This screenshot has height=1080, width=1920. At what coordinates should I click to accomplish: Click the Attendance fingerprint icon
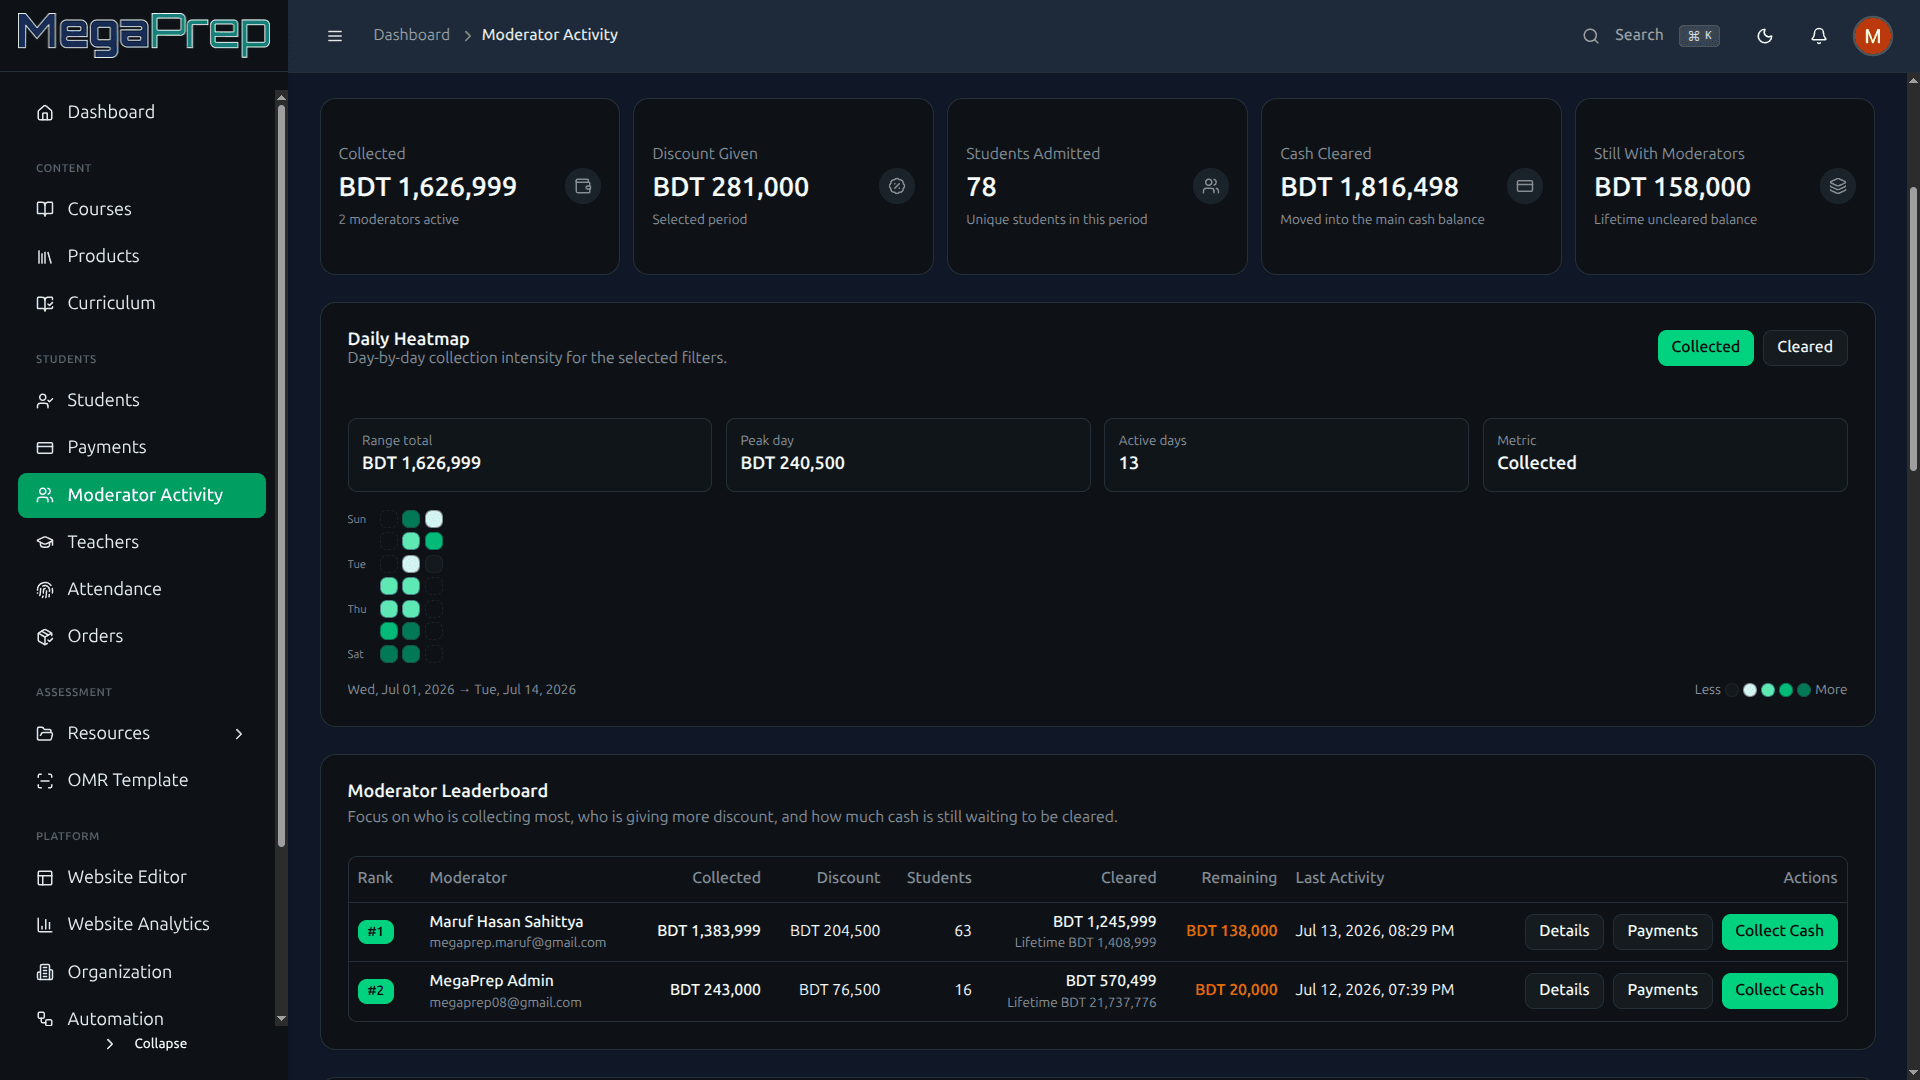45,590
